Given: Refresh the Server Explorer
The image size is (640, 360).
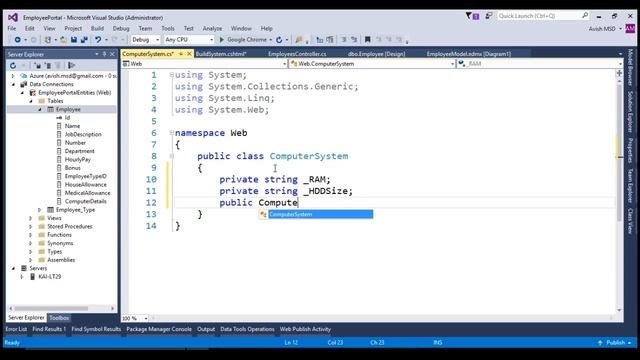Looking at the screenshot, I should pyautogui.click(x=13, y=65).
